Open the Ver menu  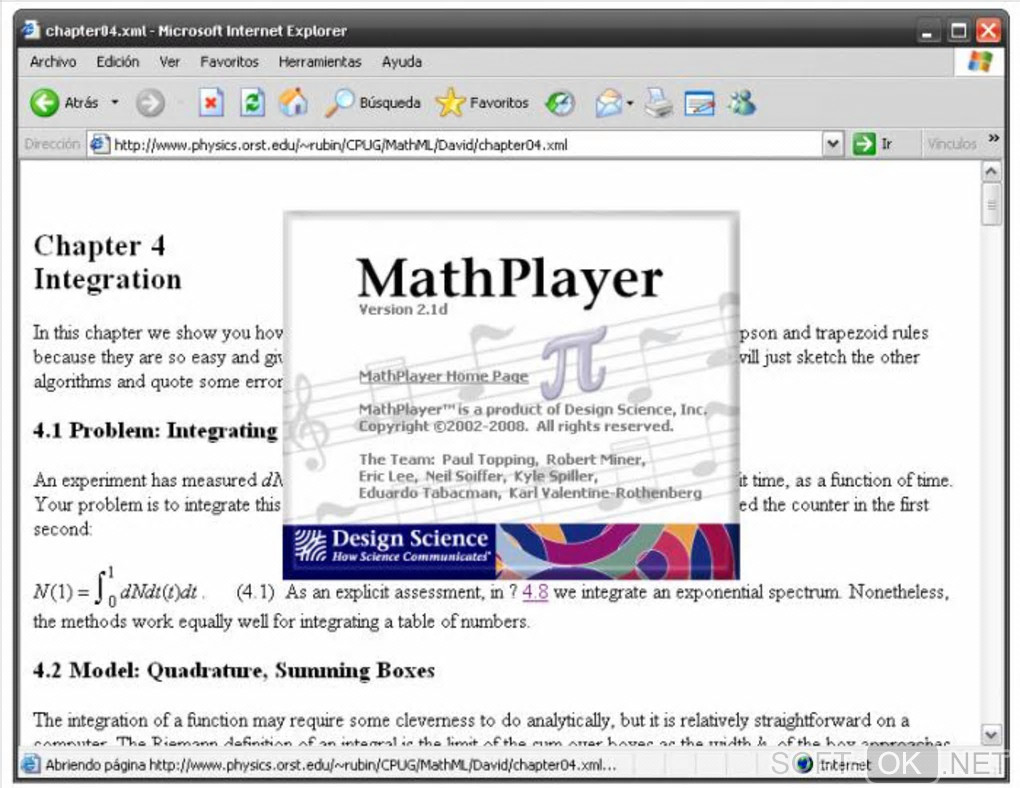[170, 62]
